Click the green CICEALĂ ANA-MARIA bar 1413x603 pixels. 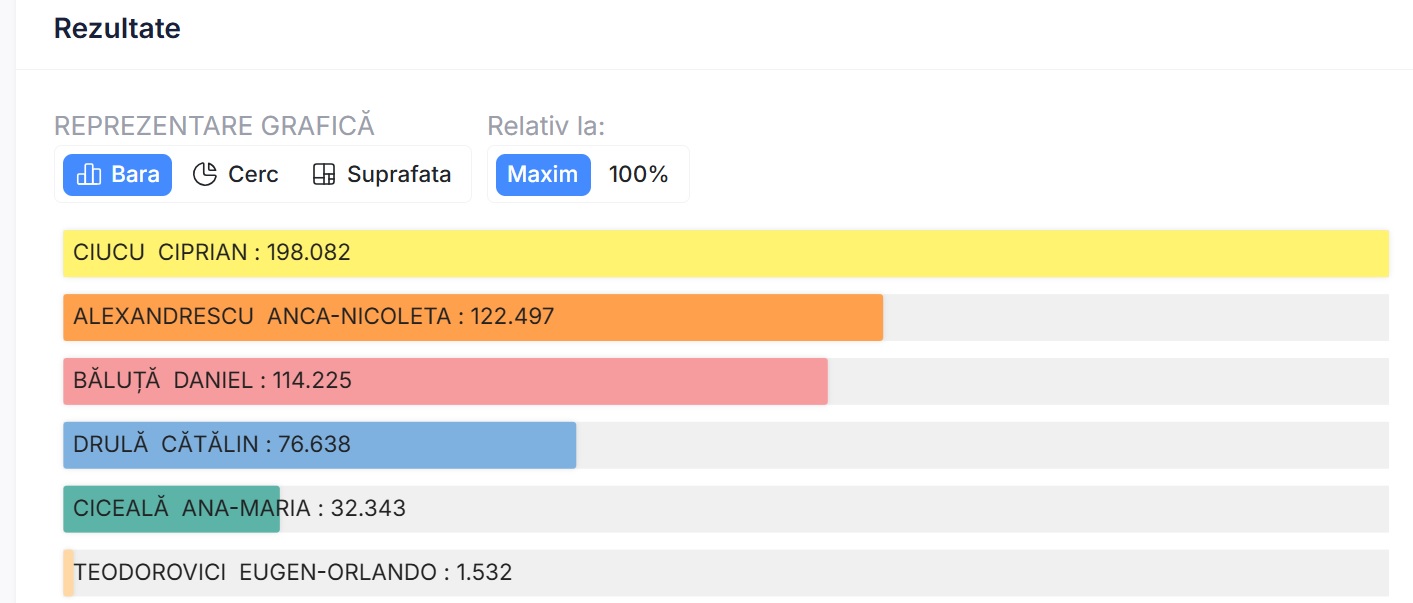(171, 509)
